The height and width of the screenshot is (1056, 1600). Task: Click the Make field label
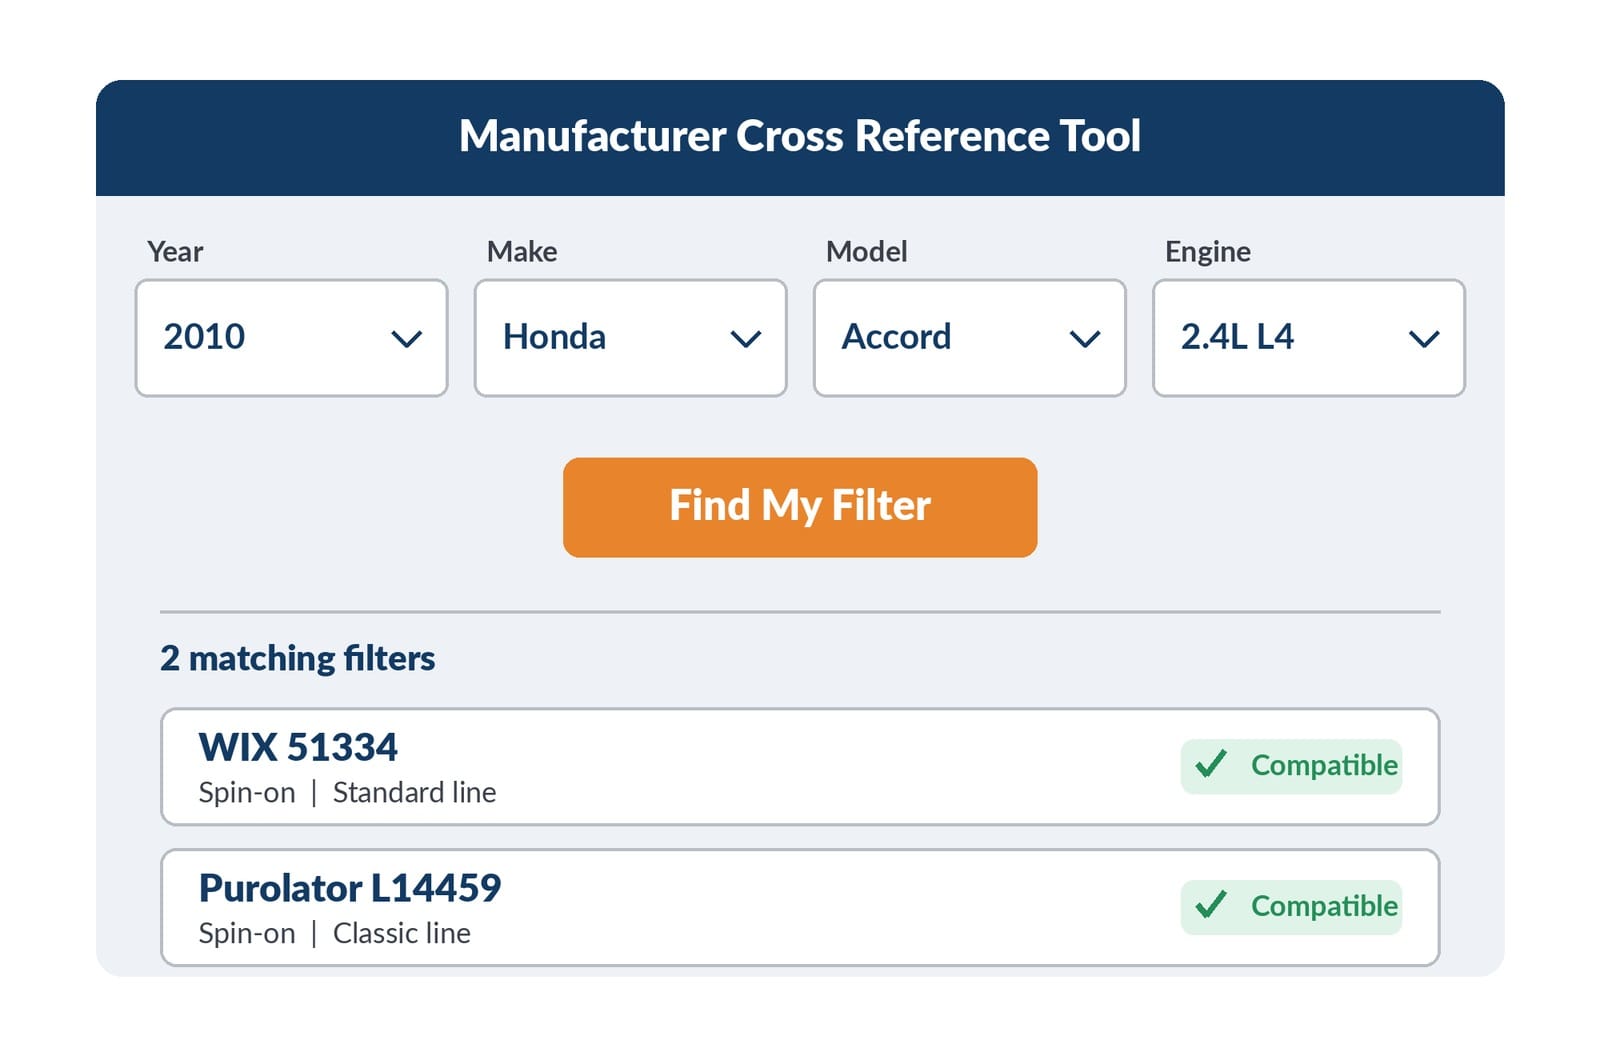pos(522,252)
